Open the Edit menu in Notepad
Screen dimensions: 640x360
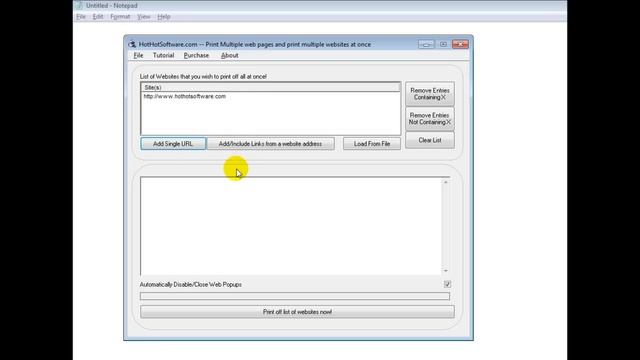click(98, 17)
